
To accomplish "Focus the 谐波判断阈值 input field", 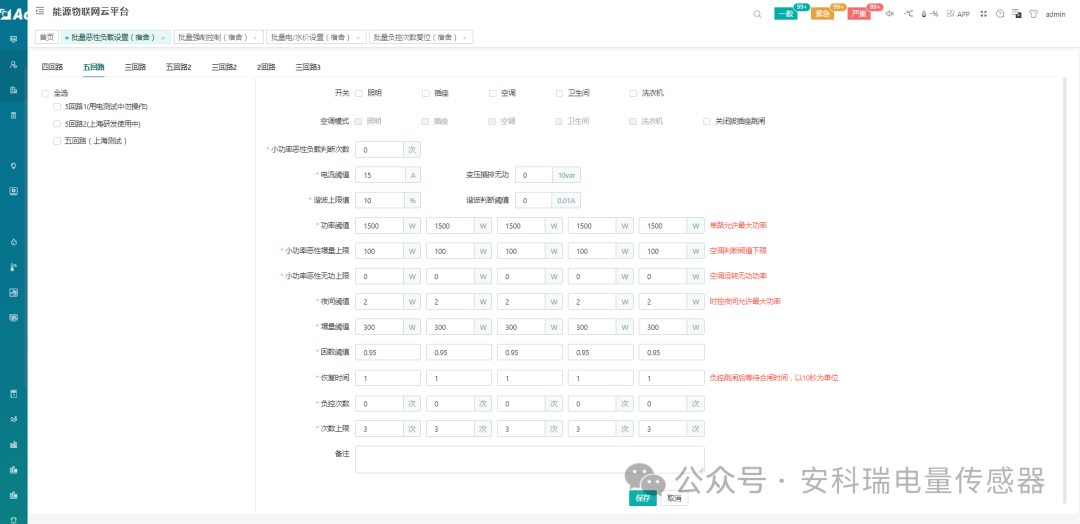I will pos(533,200).
